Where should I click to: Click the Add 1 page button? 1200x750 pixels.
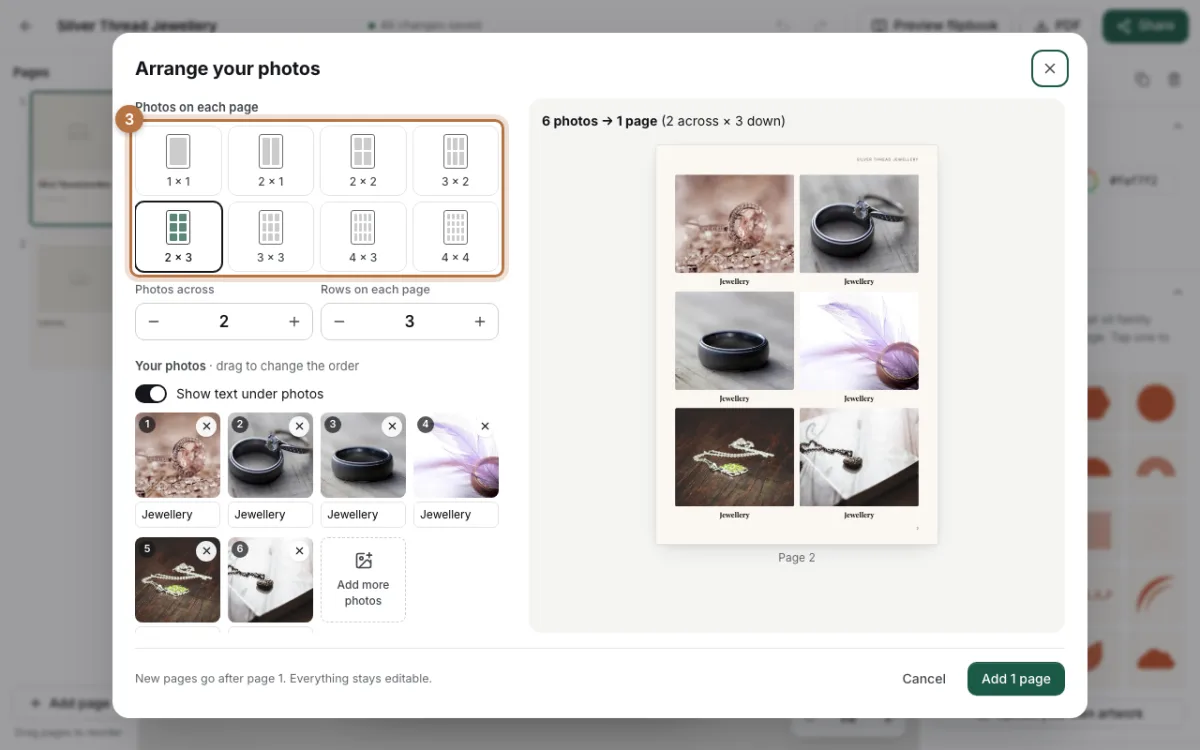1016,679
